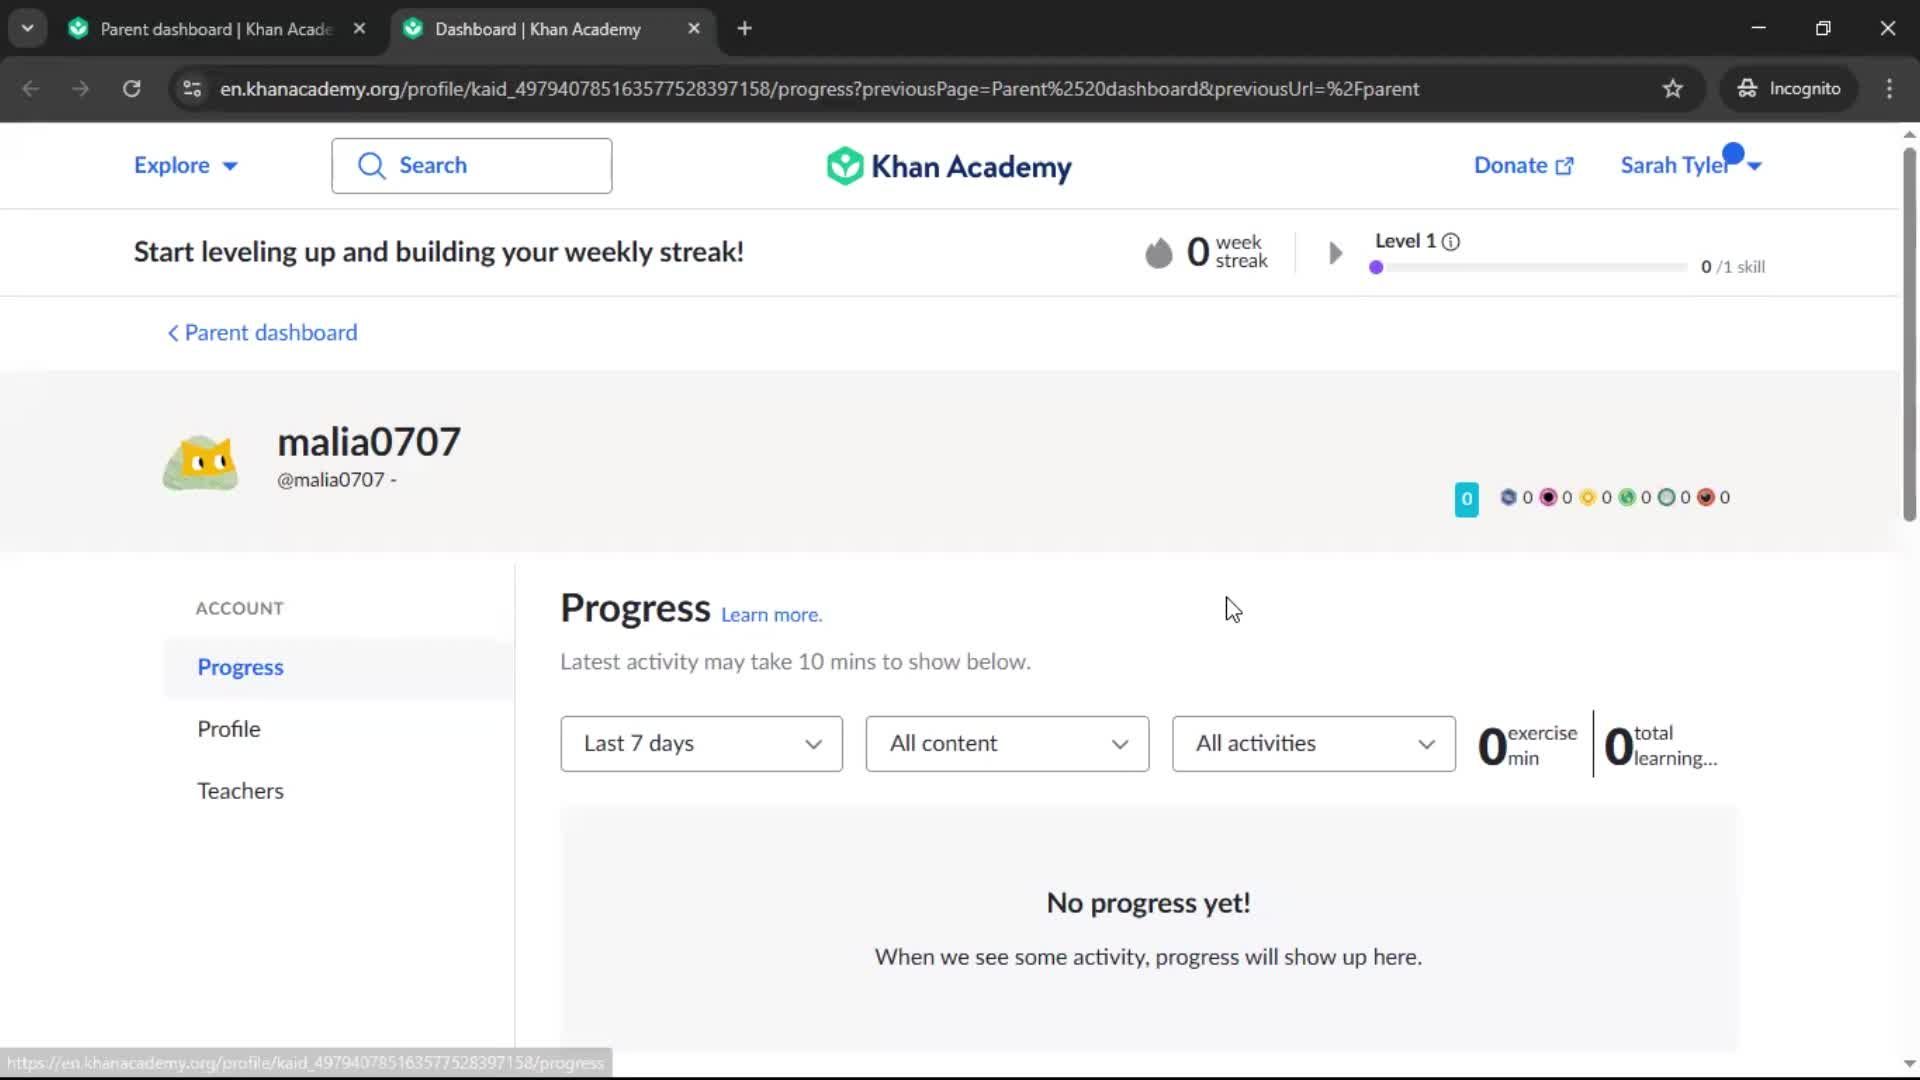Reload the page
This screenshot has height=1080, width=1920.
tap(131, 89)
